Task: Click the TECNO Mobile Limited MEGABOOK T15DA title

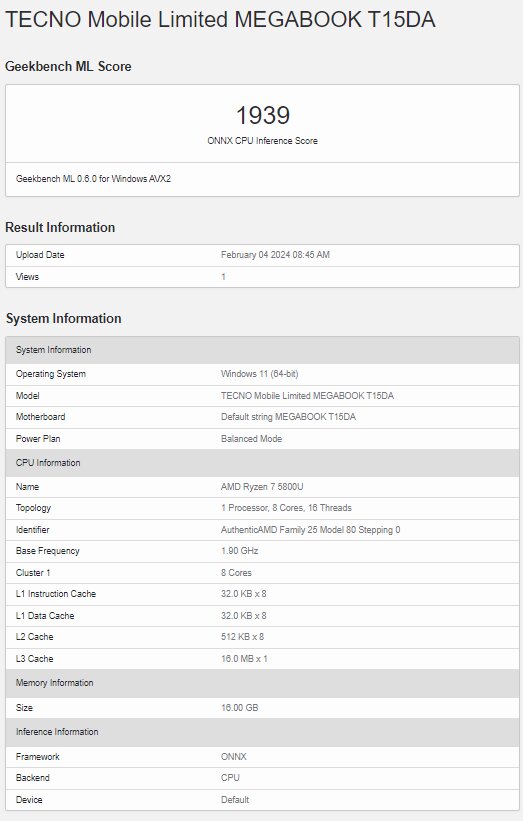Action: (220, 19)
